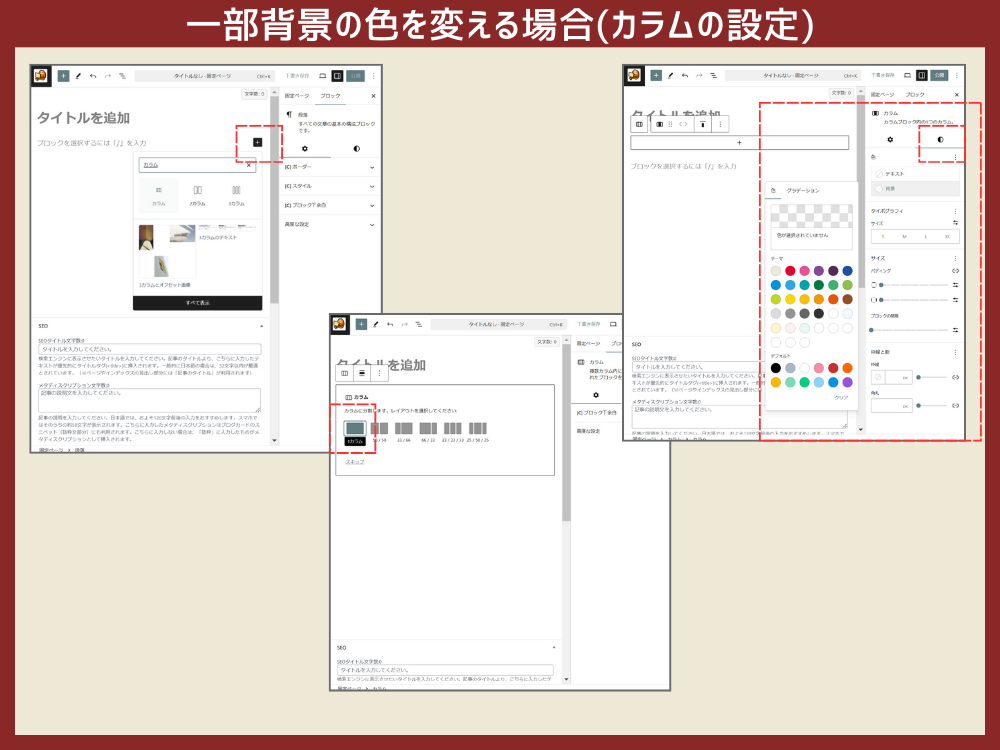Open 枠線と影 options kebab in right sidebar

click(x=955, y=352)
